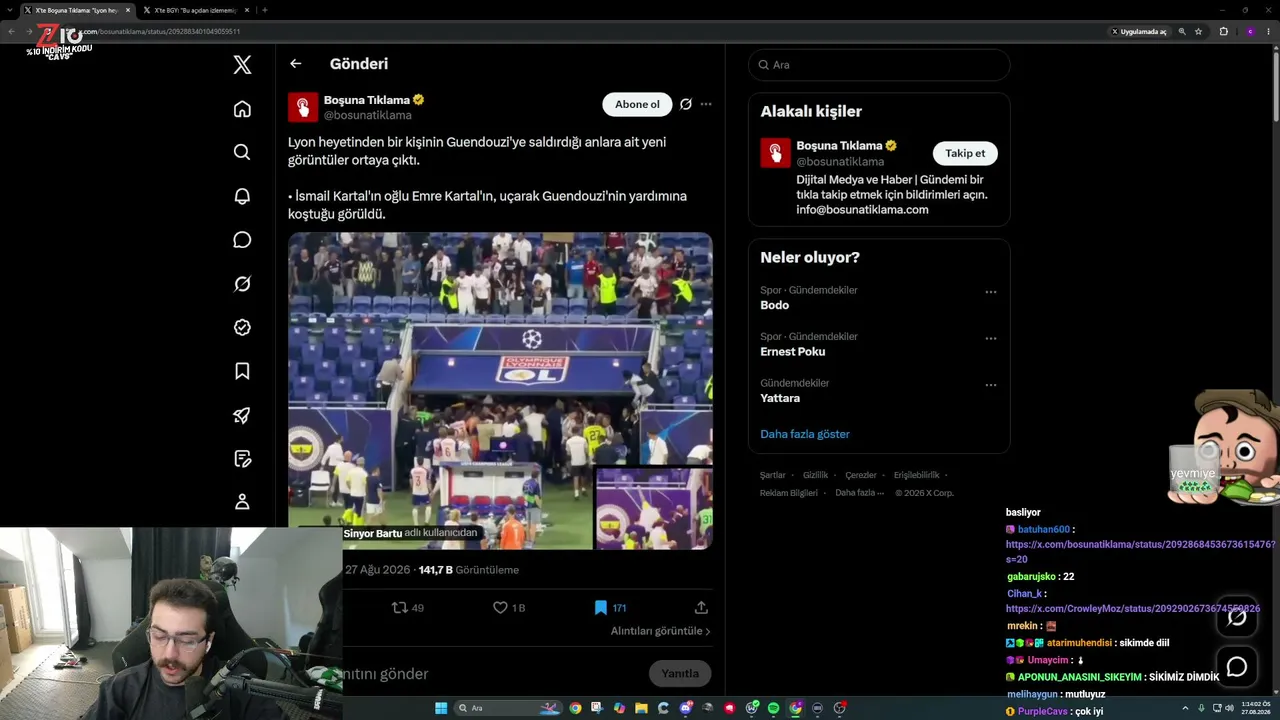Switch to the BGYi browser tab
This screenshot has height=720, width=1280.
[196, 10]
